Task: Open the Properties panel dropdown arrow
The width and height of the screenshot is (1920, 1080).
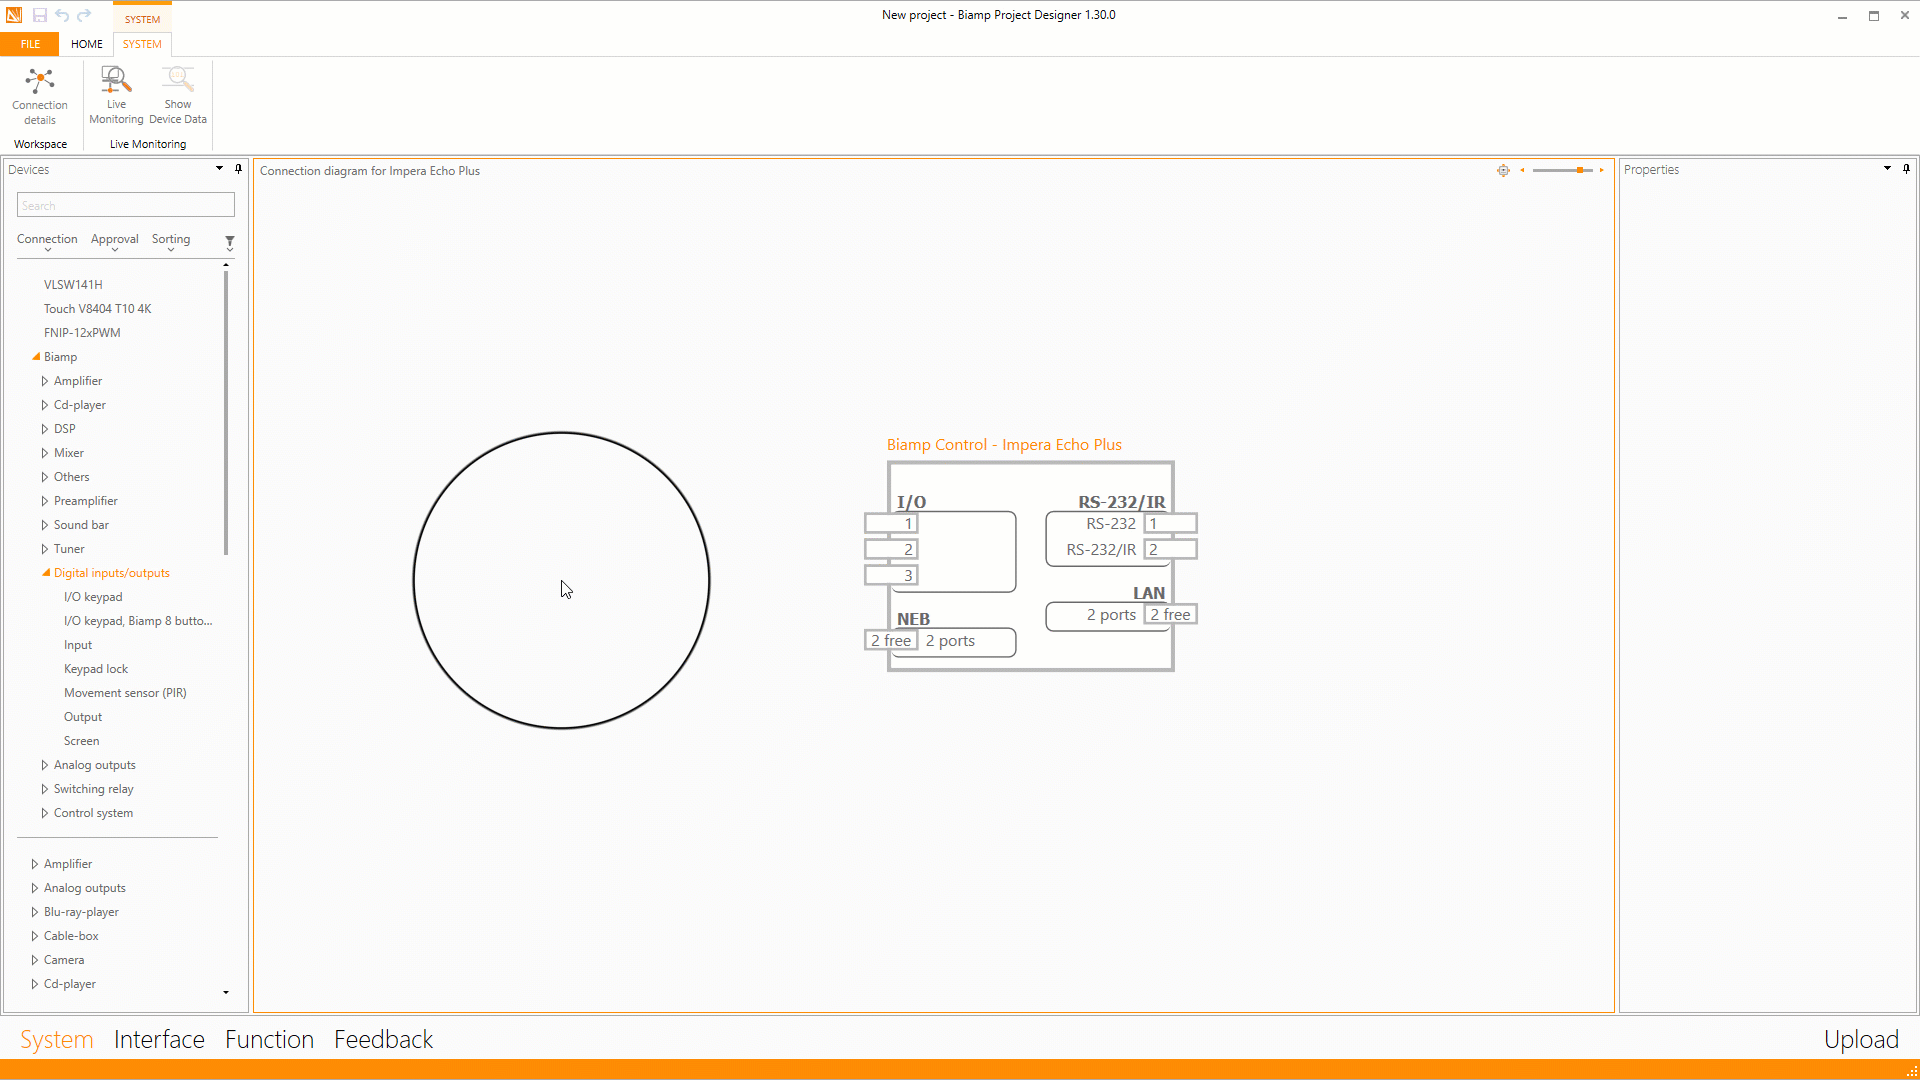Action: (1886, 169)
